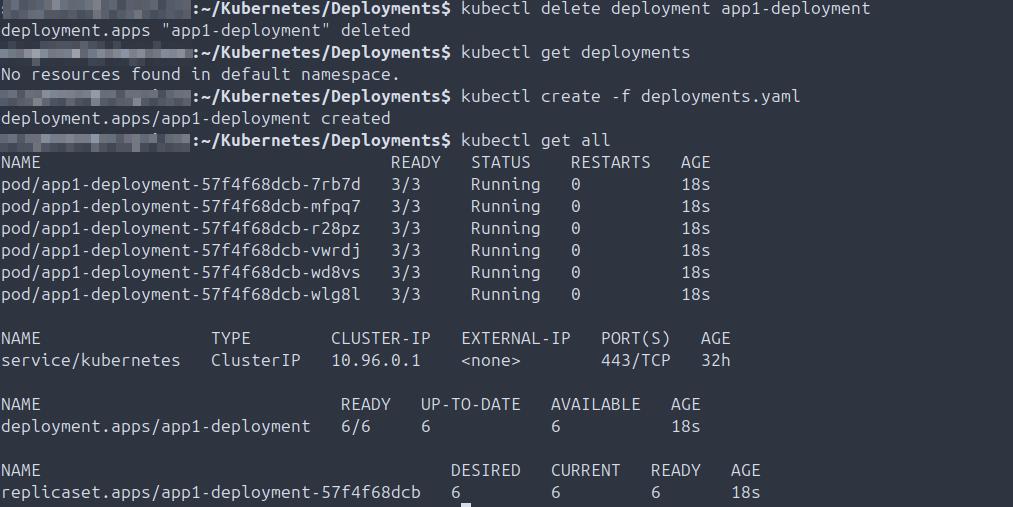Click the pod name ending in mfpq7
This screenshot has width=1013, height=507.
pos(181,206)
